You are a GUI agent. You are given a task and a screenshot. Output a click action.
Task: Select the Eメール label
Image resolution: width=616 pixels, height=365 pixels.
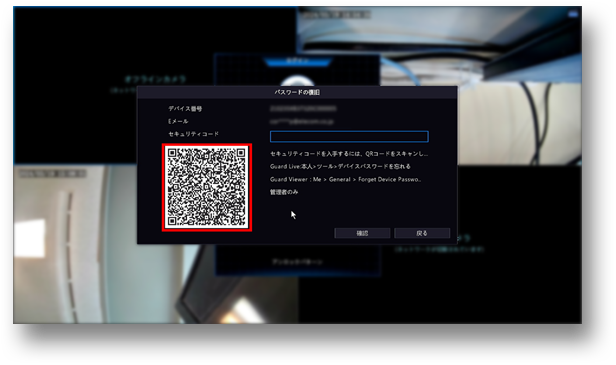[x=178, y=121]
